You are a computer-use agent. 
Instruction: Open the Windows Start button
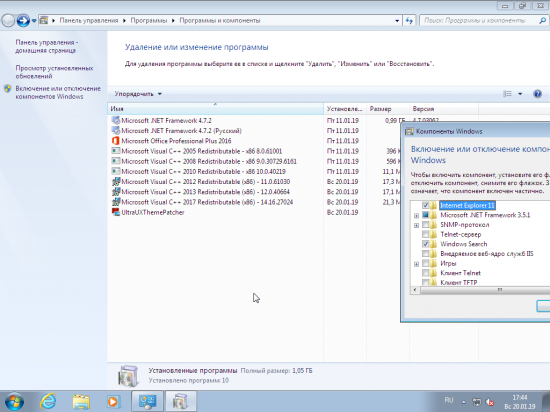coord(14,401)
